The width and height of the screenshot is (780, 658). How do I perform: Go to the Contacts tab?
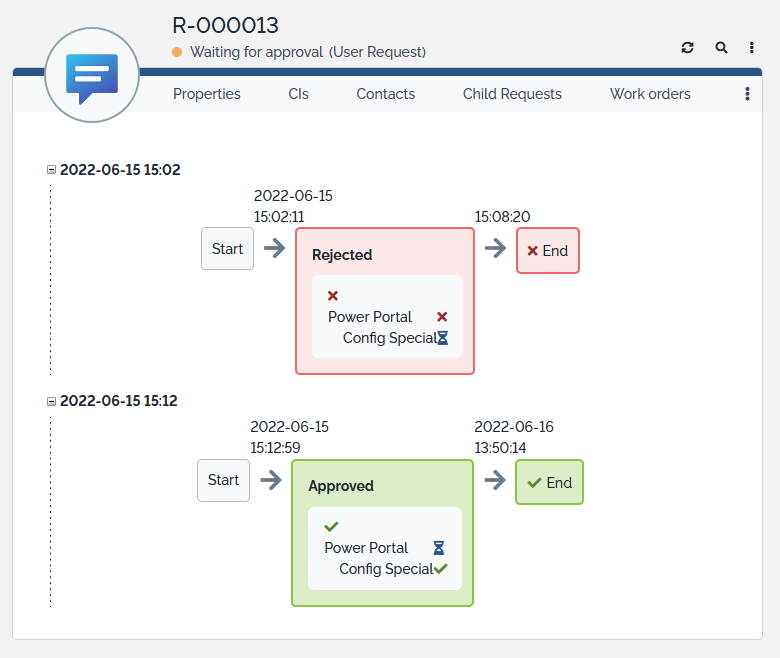(385, 94)
